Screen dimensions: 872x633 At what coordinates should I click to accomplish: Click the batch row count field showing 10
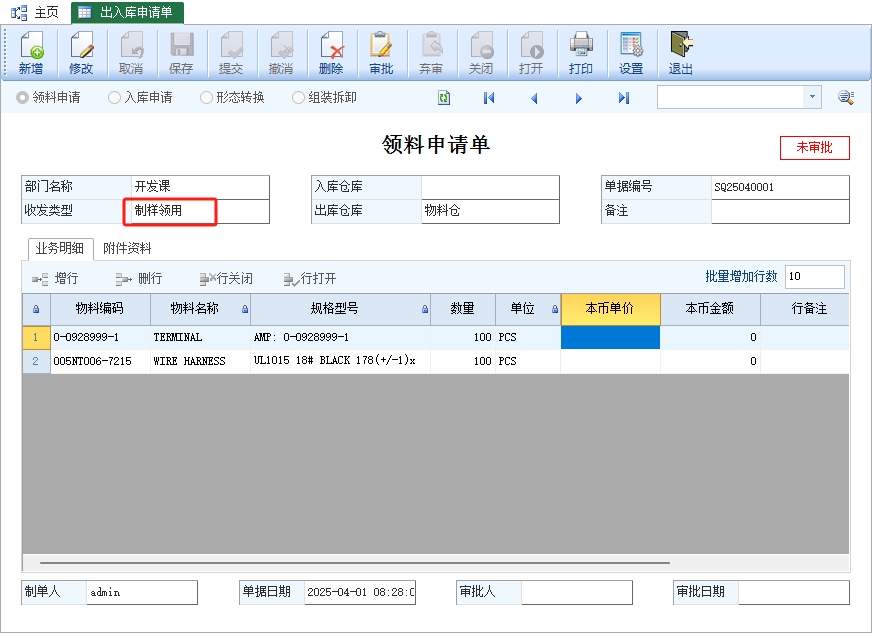[x=815, y=276]
